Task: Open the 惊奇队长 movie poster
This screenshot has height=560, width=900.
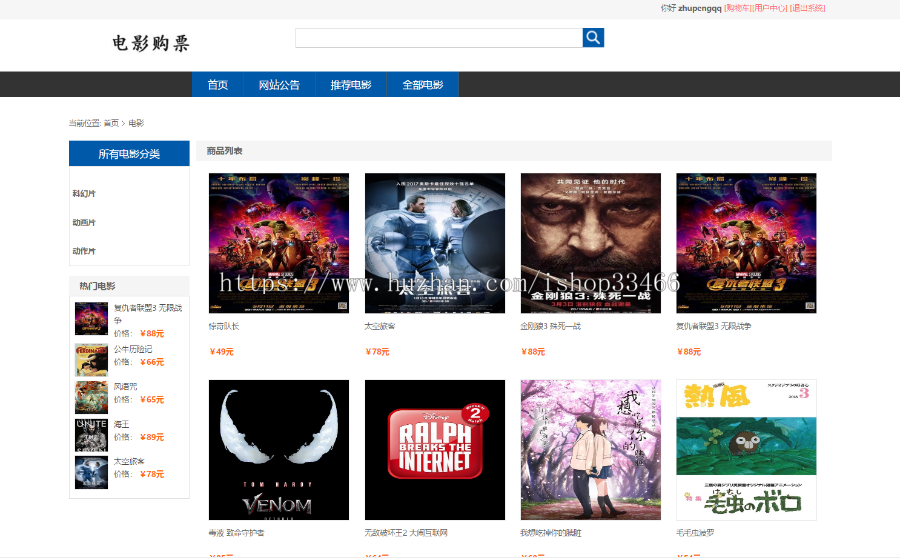Action: [279, 243]
